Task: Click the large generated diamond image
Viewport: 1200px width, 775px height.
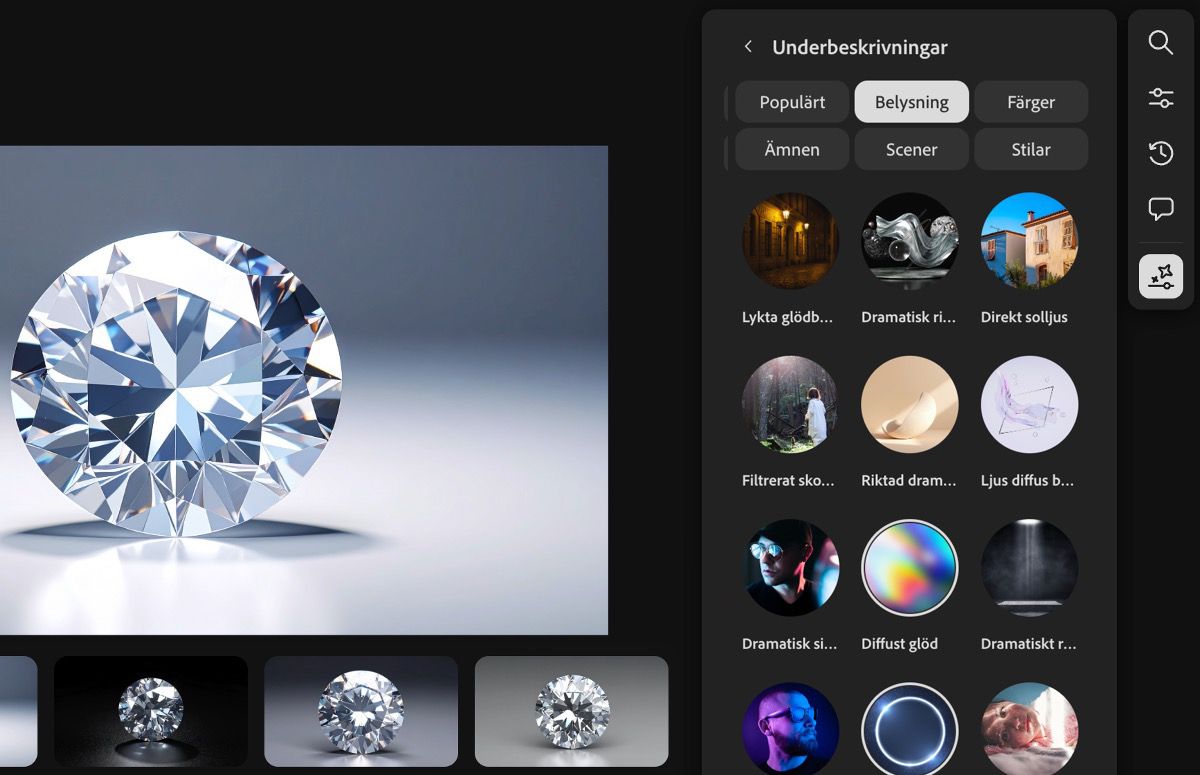Action: click(304, 390)
